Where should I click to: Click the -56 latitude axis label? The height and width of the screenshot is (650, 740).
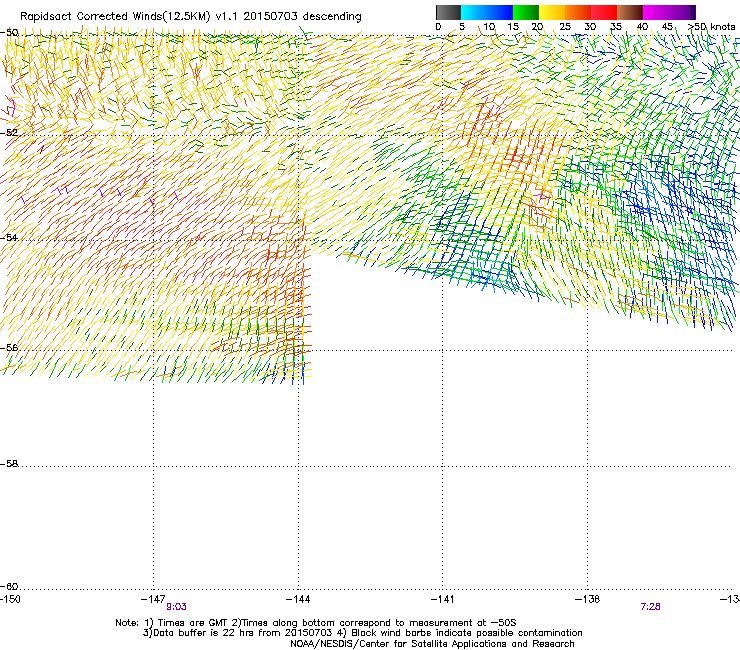9,347
